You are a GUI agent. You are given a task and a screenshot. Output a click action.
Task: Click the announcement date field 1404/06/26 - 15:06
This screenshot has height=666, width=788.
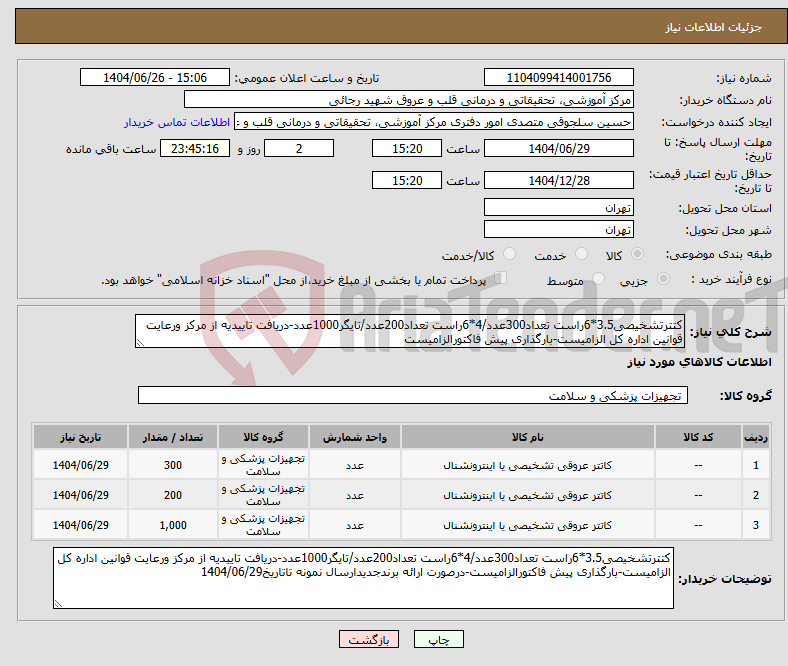[x=155, y=77]
